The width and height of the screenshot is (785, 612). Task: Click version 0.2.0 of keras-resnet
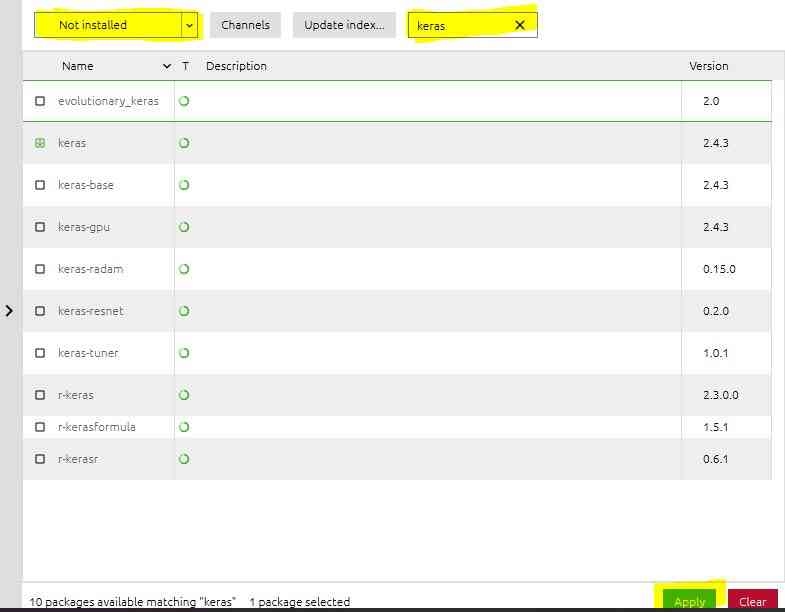(715, 311)
